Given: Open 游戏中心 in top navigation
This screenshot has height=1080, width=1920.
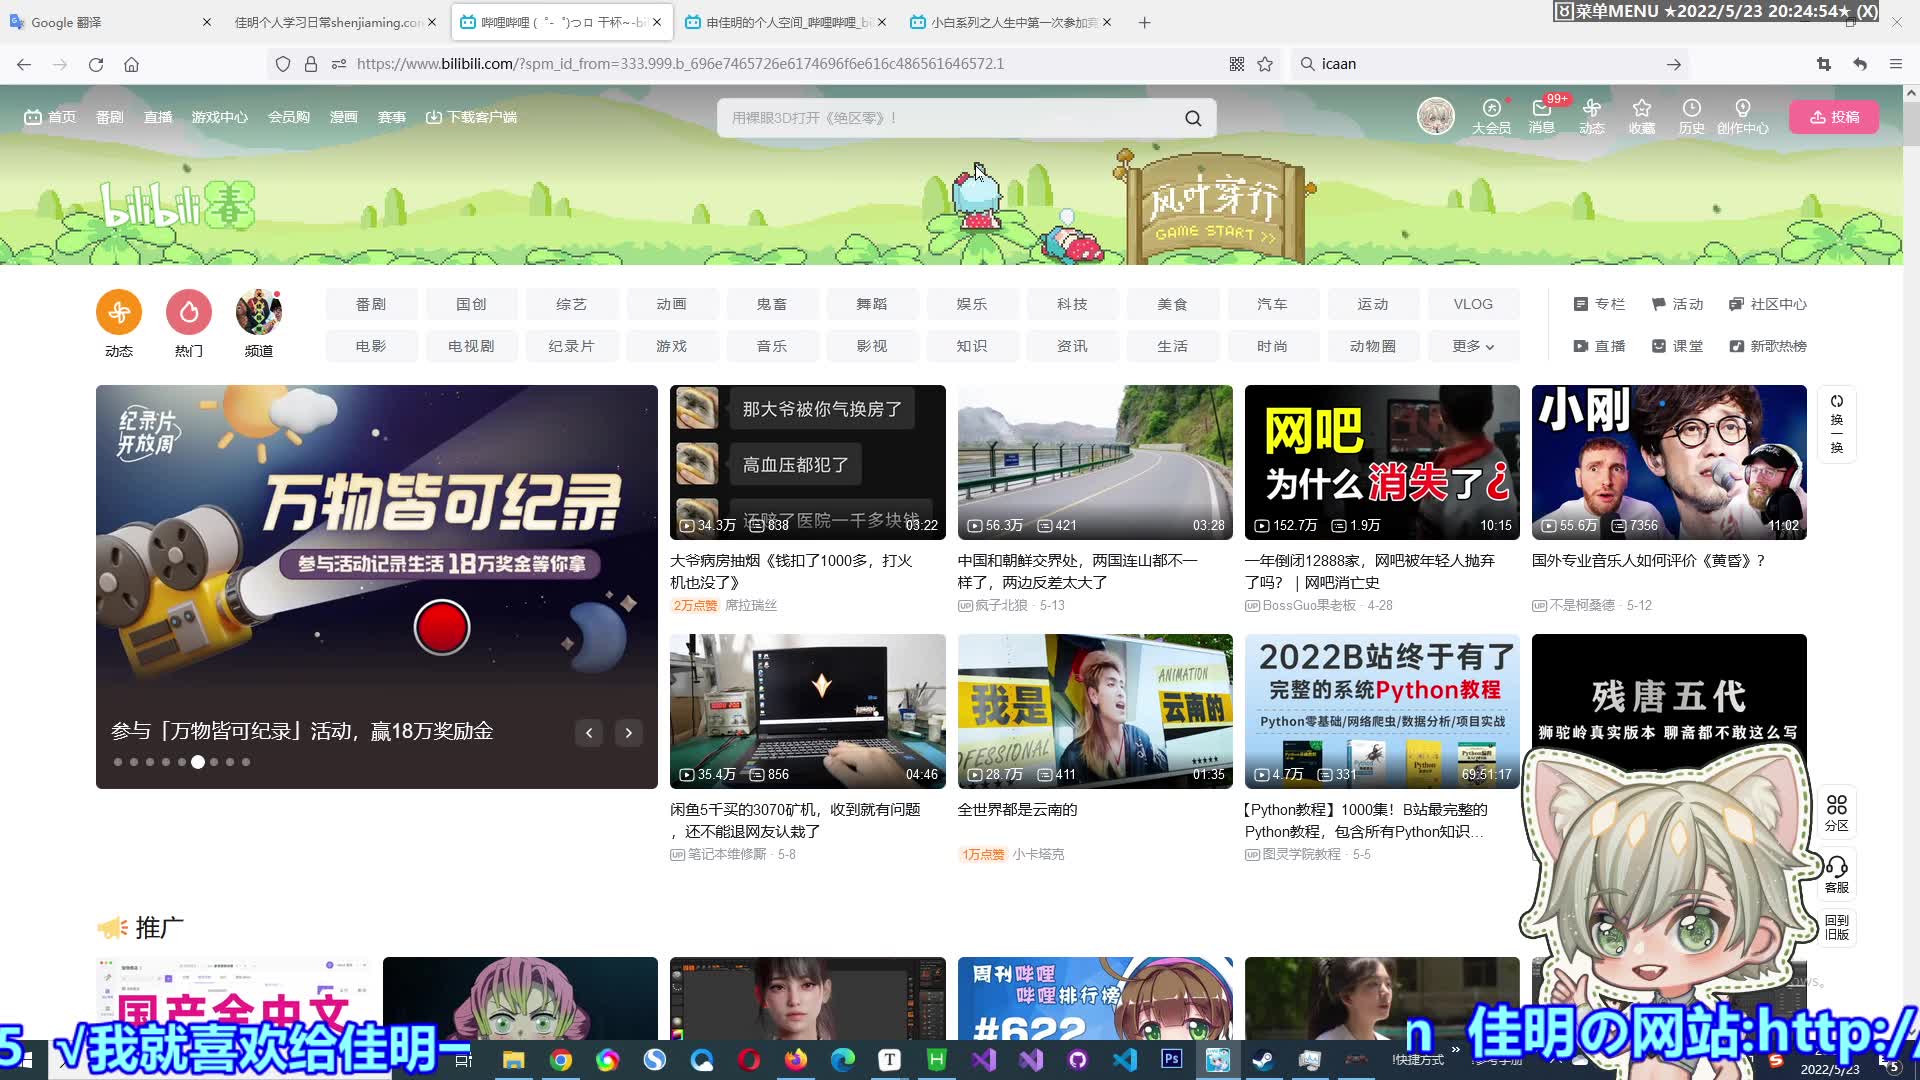Looking at the screenshot, I should click(x=219, y=117).
